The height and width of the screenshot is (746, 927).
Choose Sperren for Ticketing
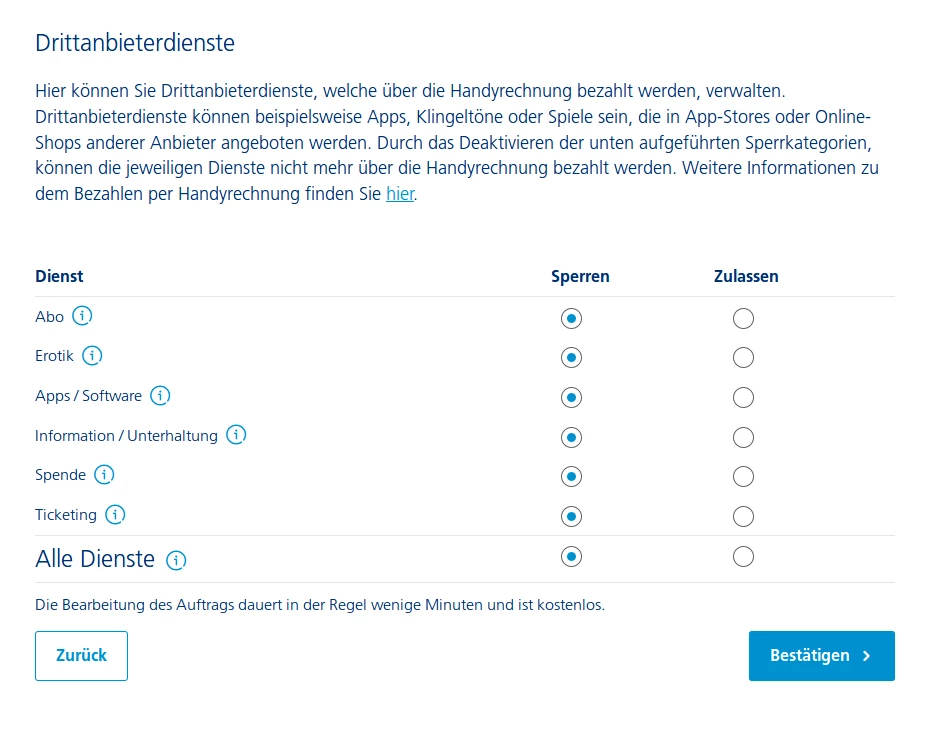click(x=571, y=516)
